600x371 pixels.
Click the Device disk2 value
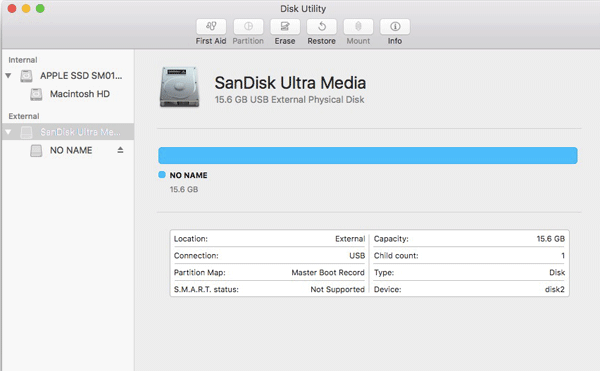tap(555, 290)
